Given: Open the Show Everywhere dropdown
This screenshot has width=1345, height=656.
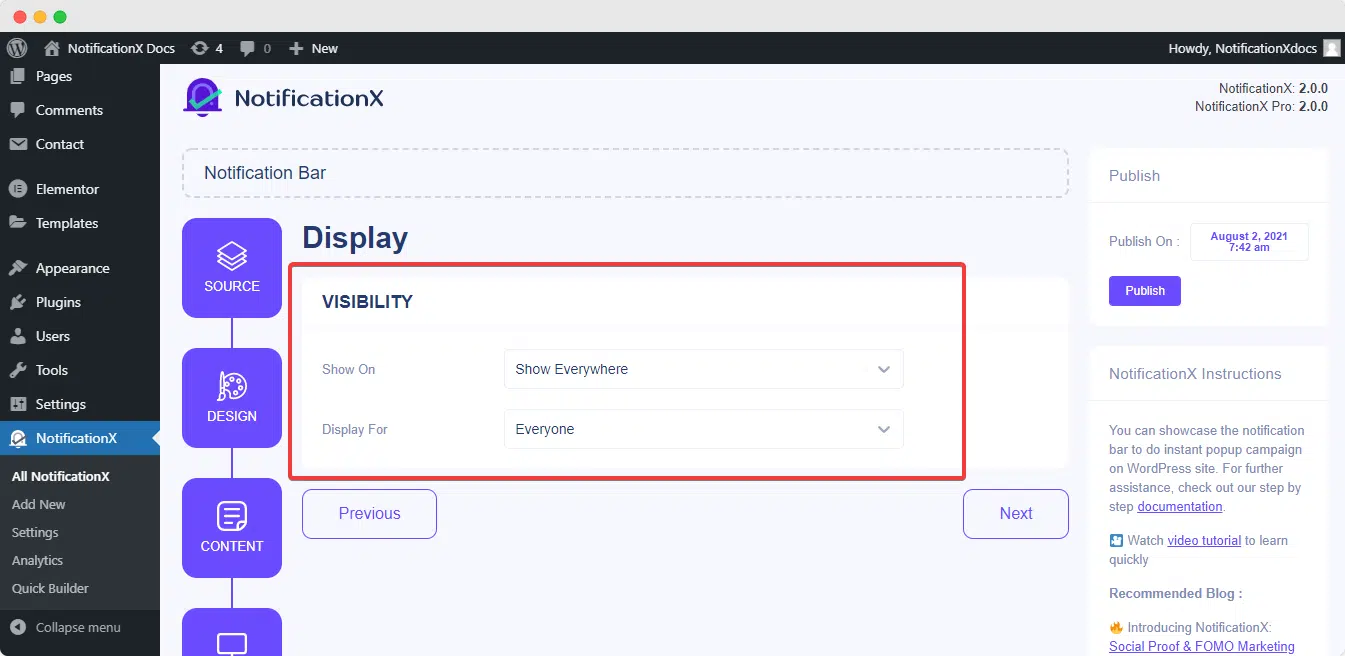Looking at the screenshot, I should coord(704,369).
